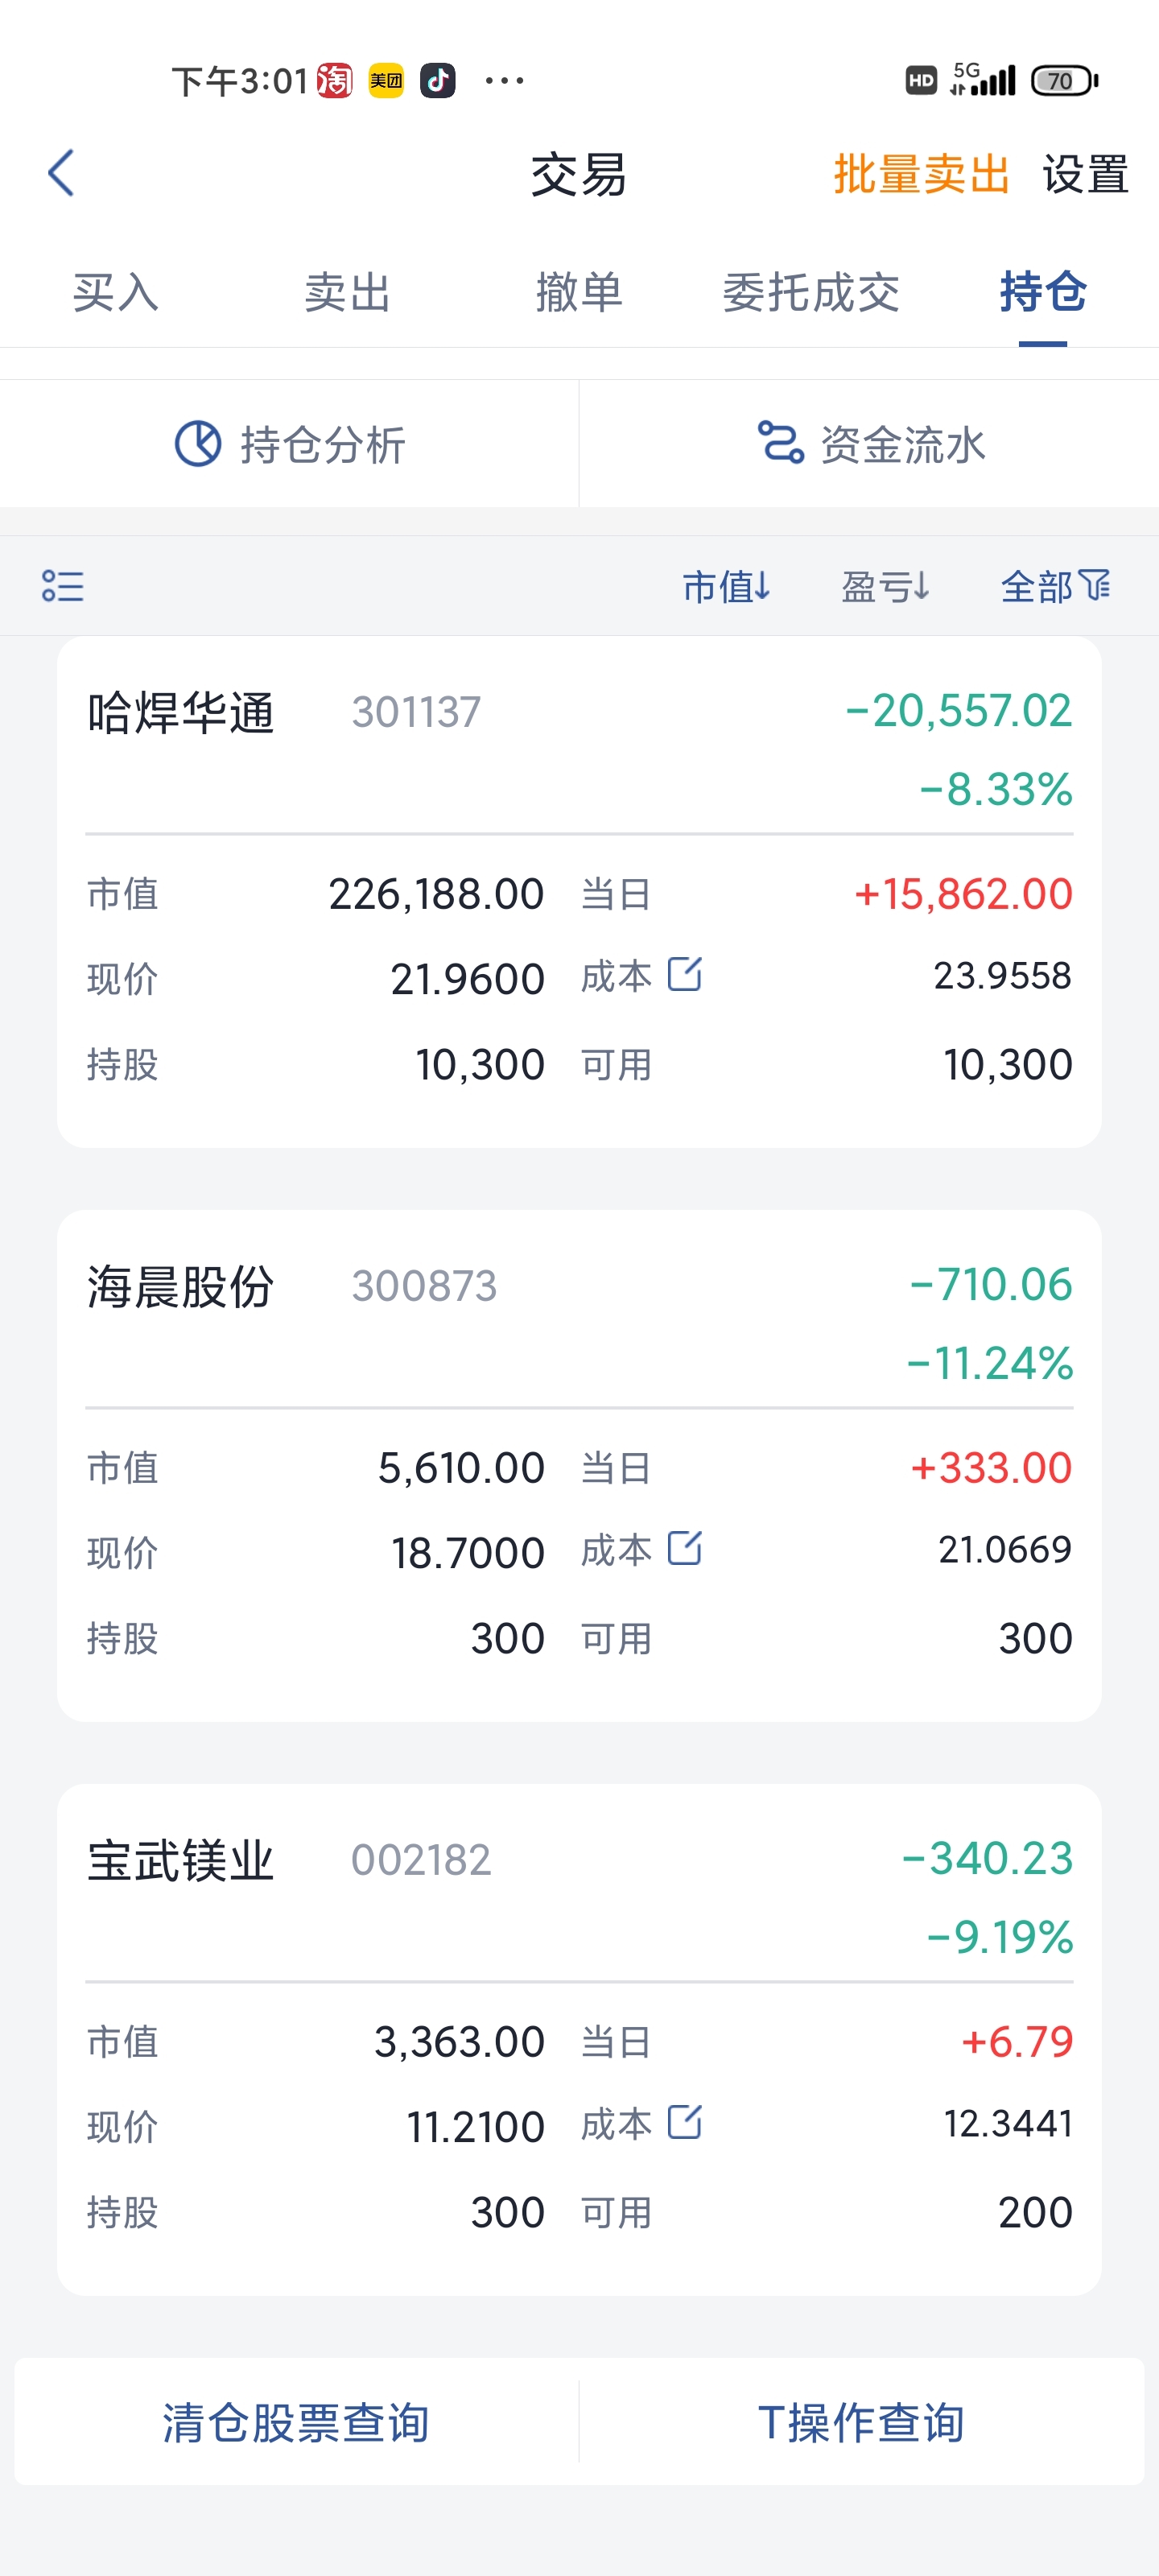Open the 委托成交 tab

[811, 292]
